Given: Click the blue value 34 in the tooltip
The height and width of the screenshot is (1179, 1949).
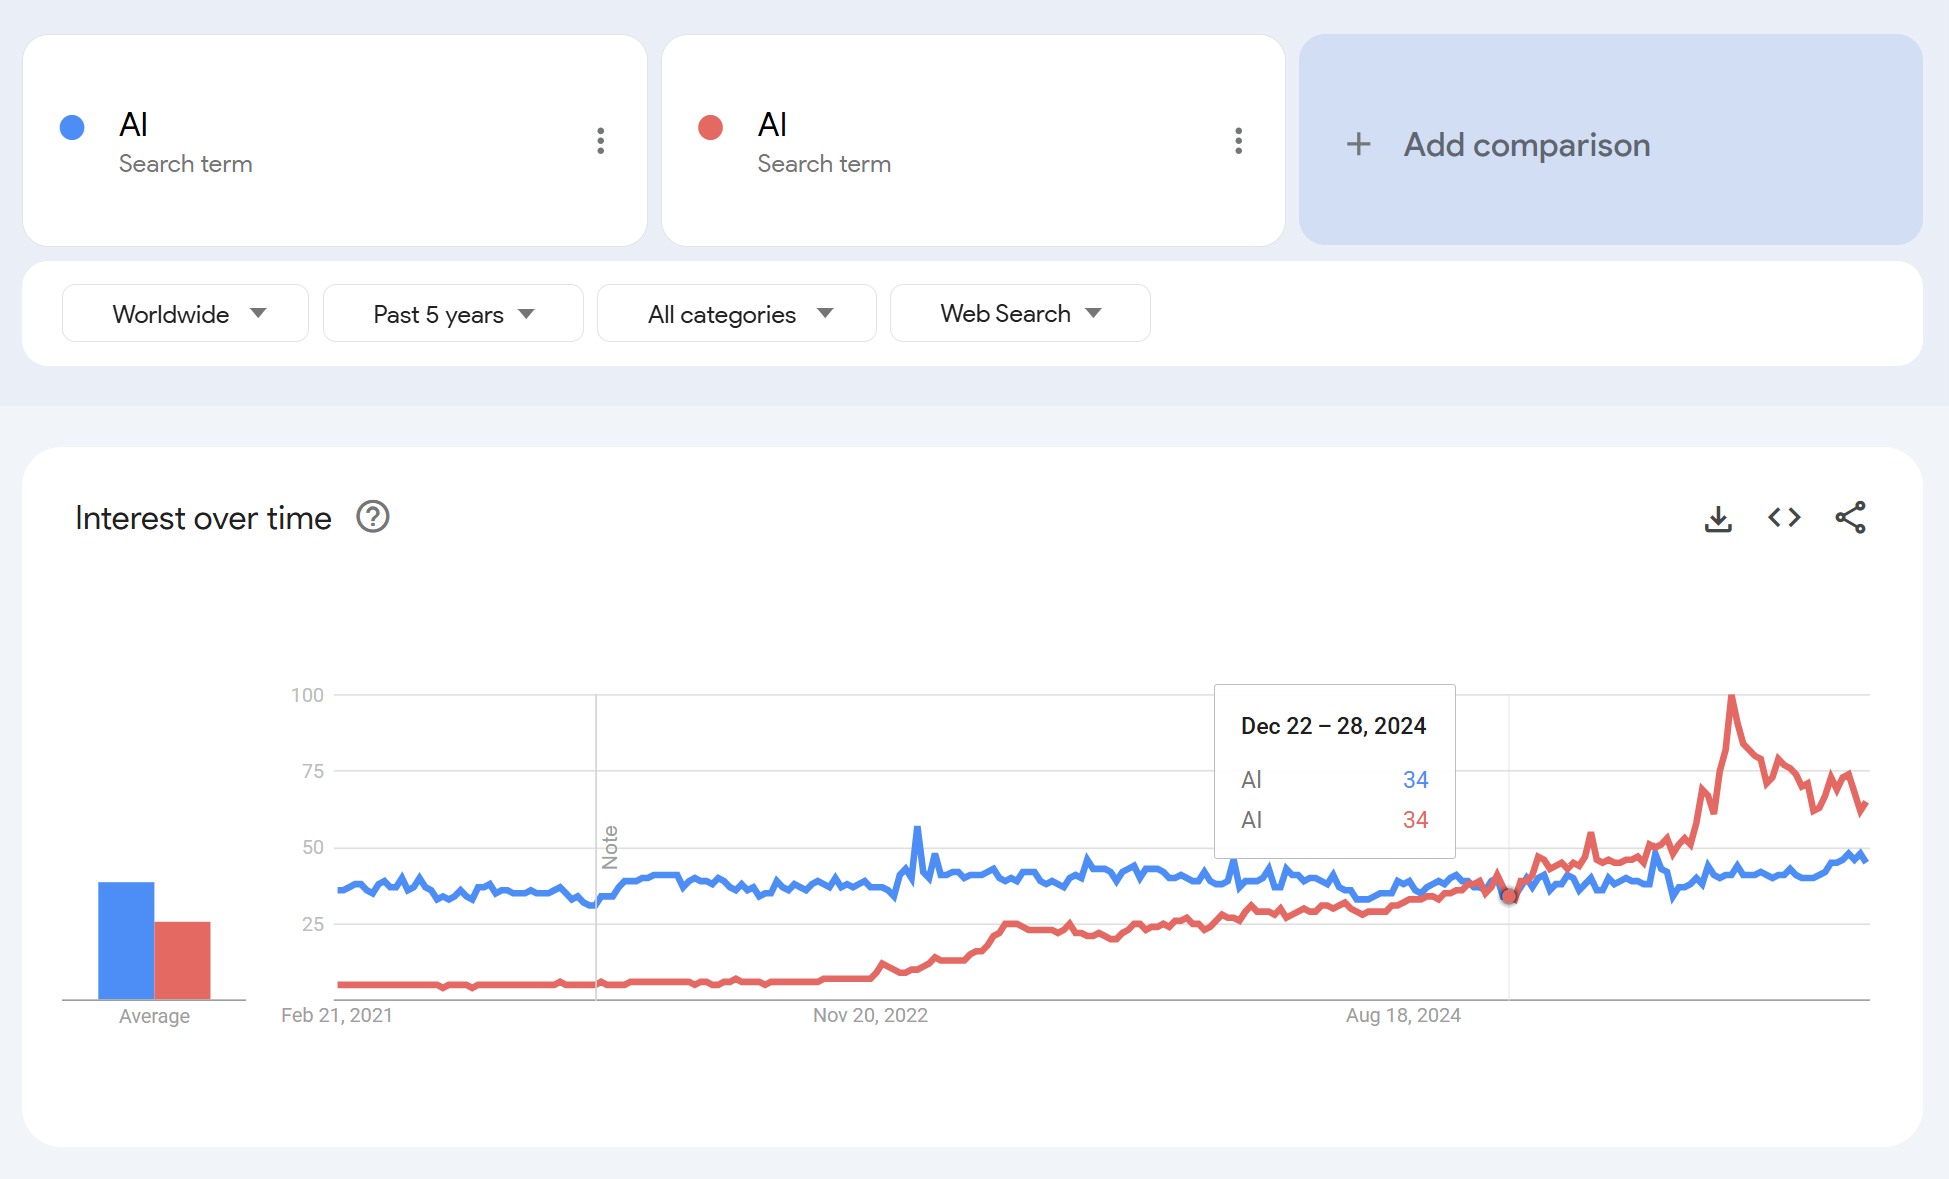Looking at the screenshot, I should coord(1415,780).
